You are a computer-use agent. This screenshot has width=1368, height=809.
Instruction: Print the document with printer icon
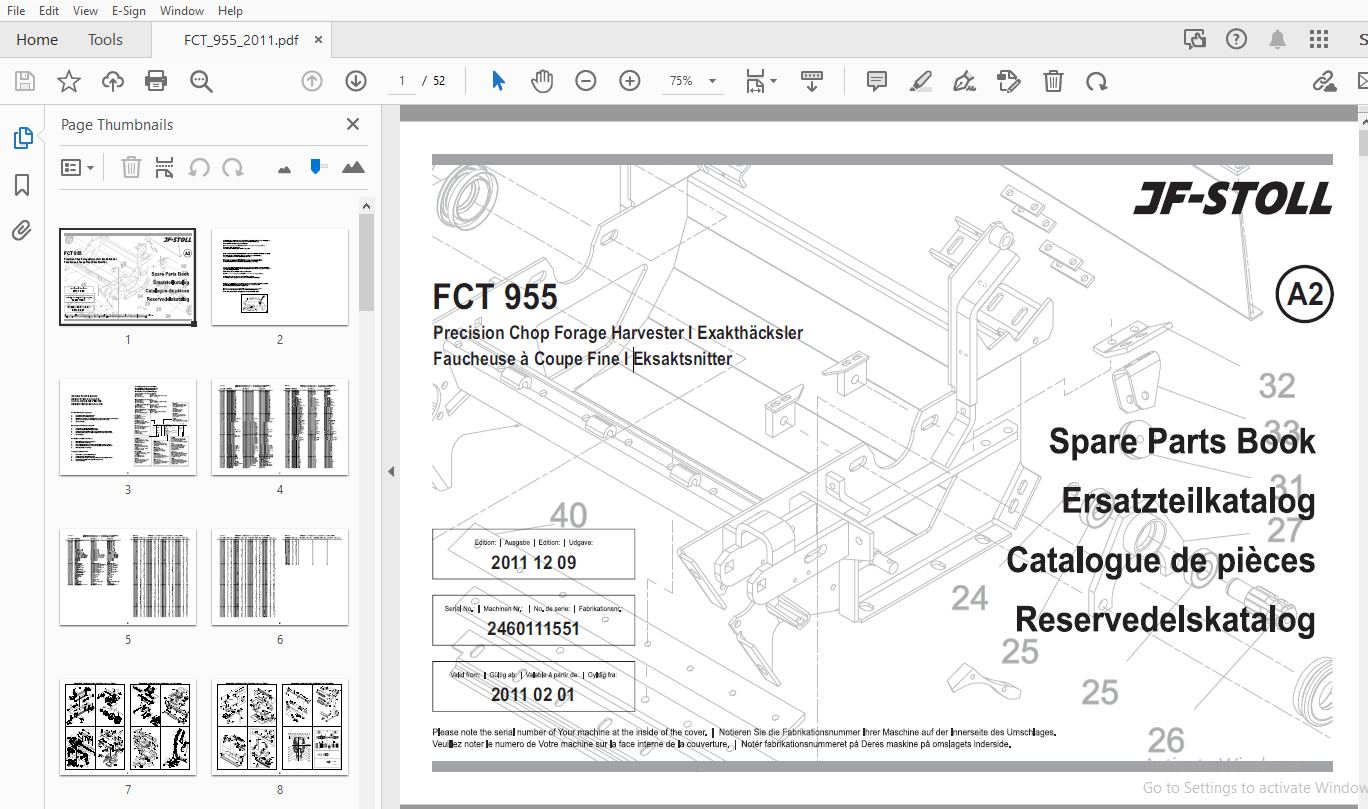click(156, 81)
